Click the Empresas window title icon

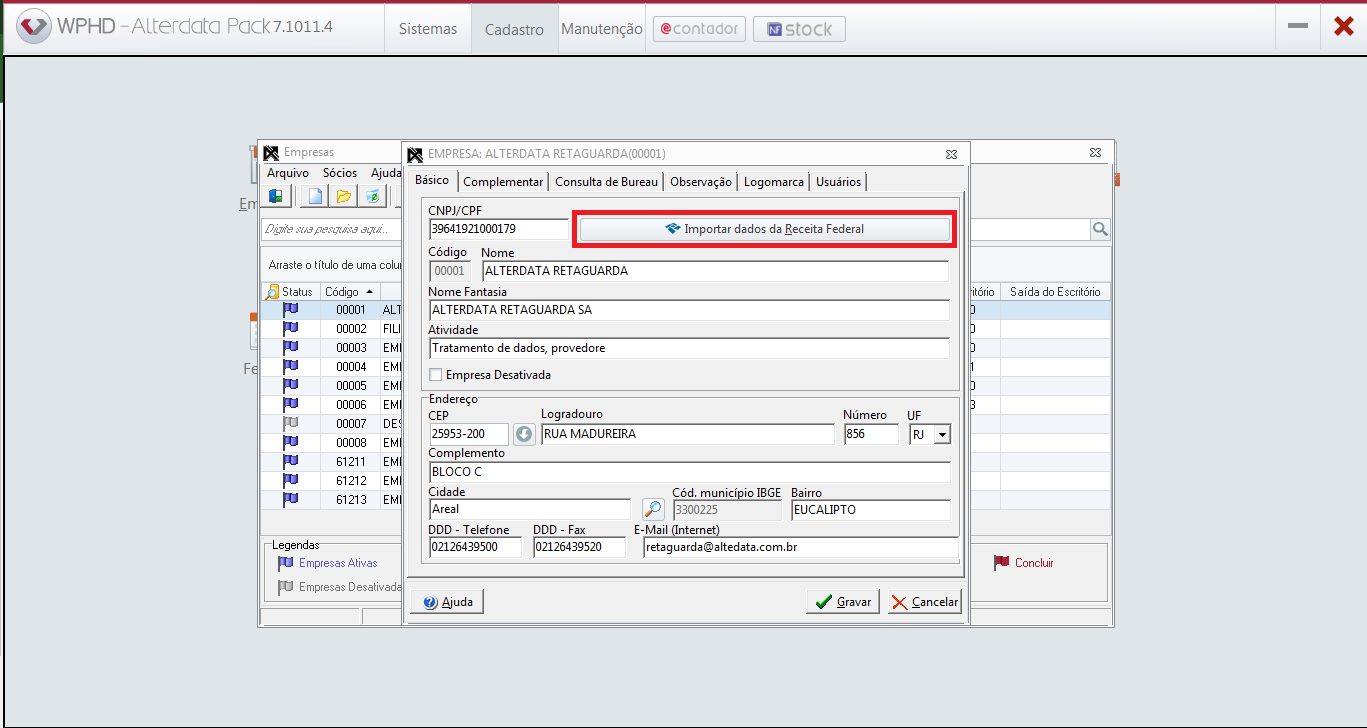[x=271, y=153]
